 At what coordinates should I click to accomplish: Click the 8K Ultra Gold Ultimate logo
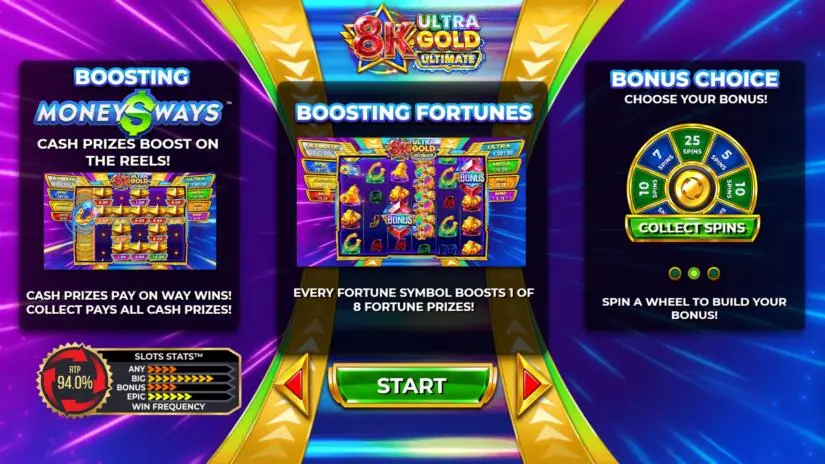(412, 42)
